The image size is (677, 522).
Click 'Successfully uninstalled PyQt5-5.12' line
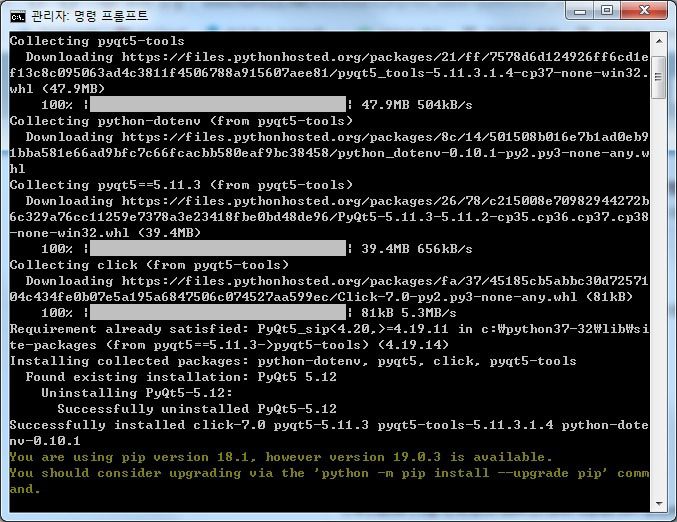(x=197, y=409)
